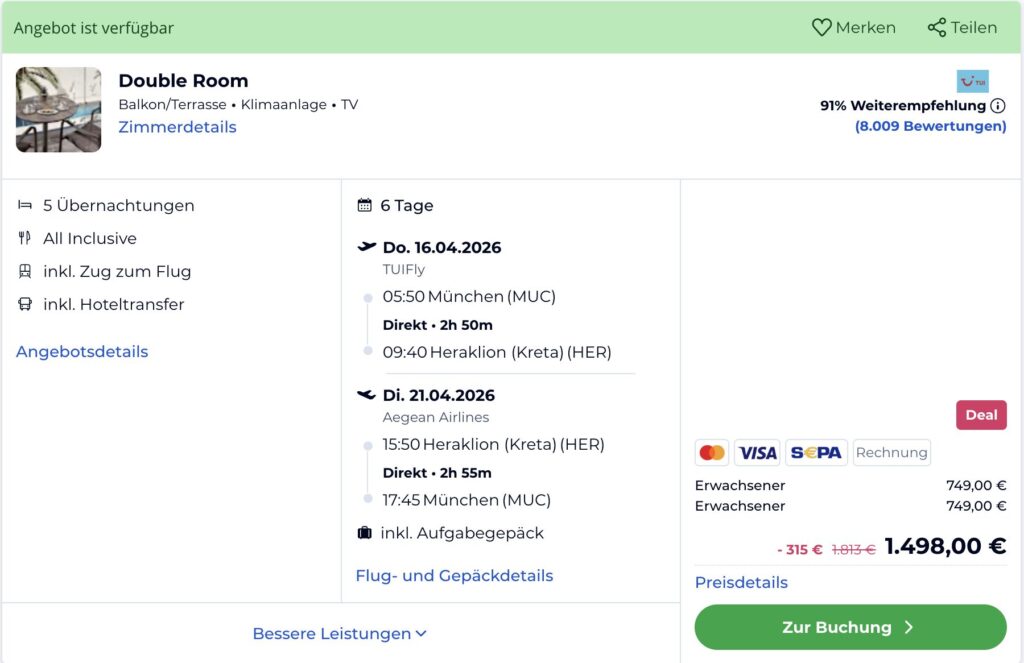Click the calendar icon next to 6 Tage
The height and width of the screenshot is (663, 1024).
click(x=364, y=205)
